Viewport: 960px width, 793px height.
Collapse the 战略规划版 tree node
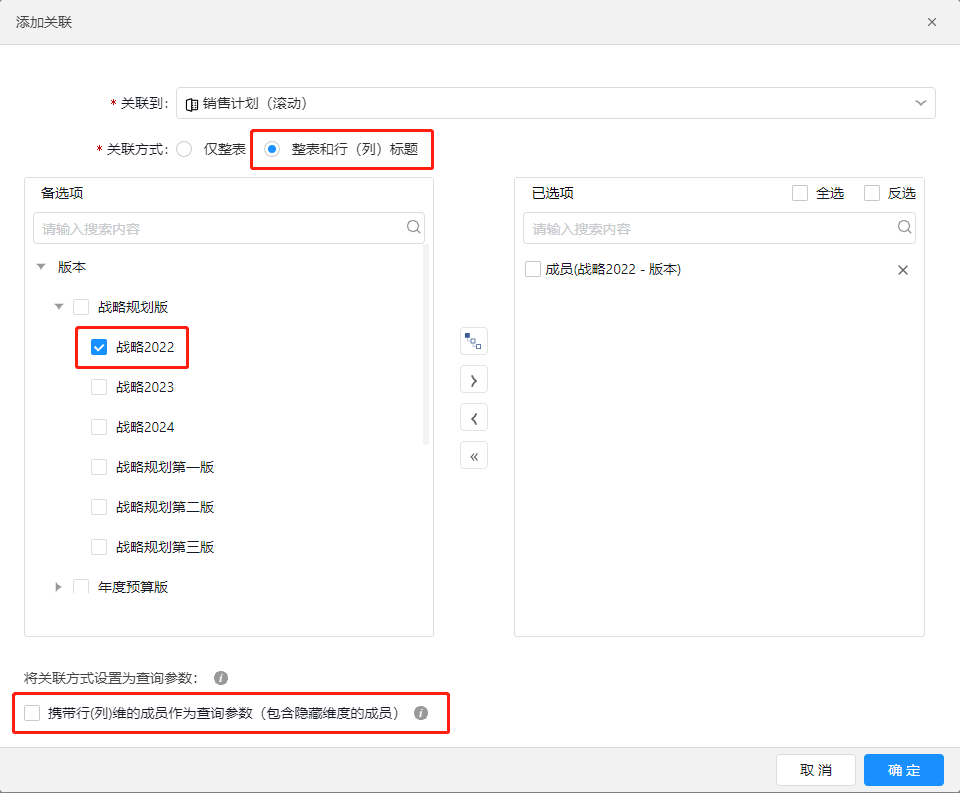coord(59,307)
